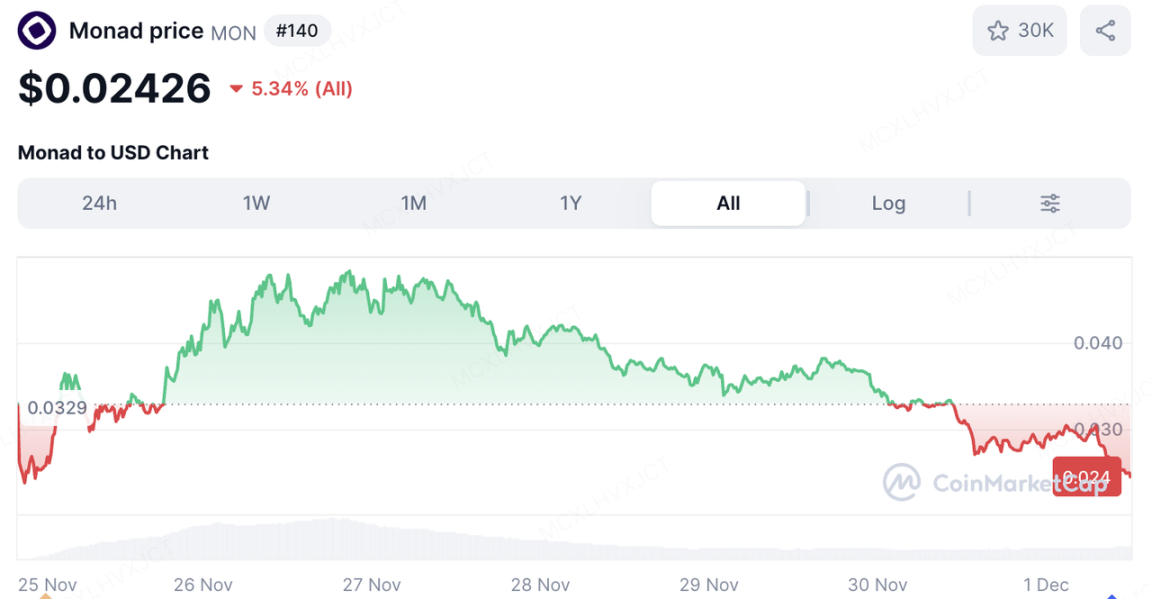Click the Monad purple logo icon
The image size is (1152, 599).
tap(38, 31)
